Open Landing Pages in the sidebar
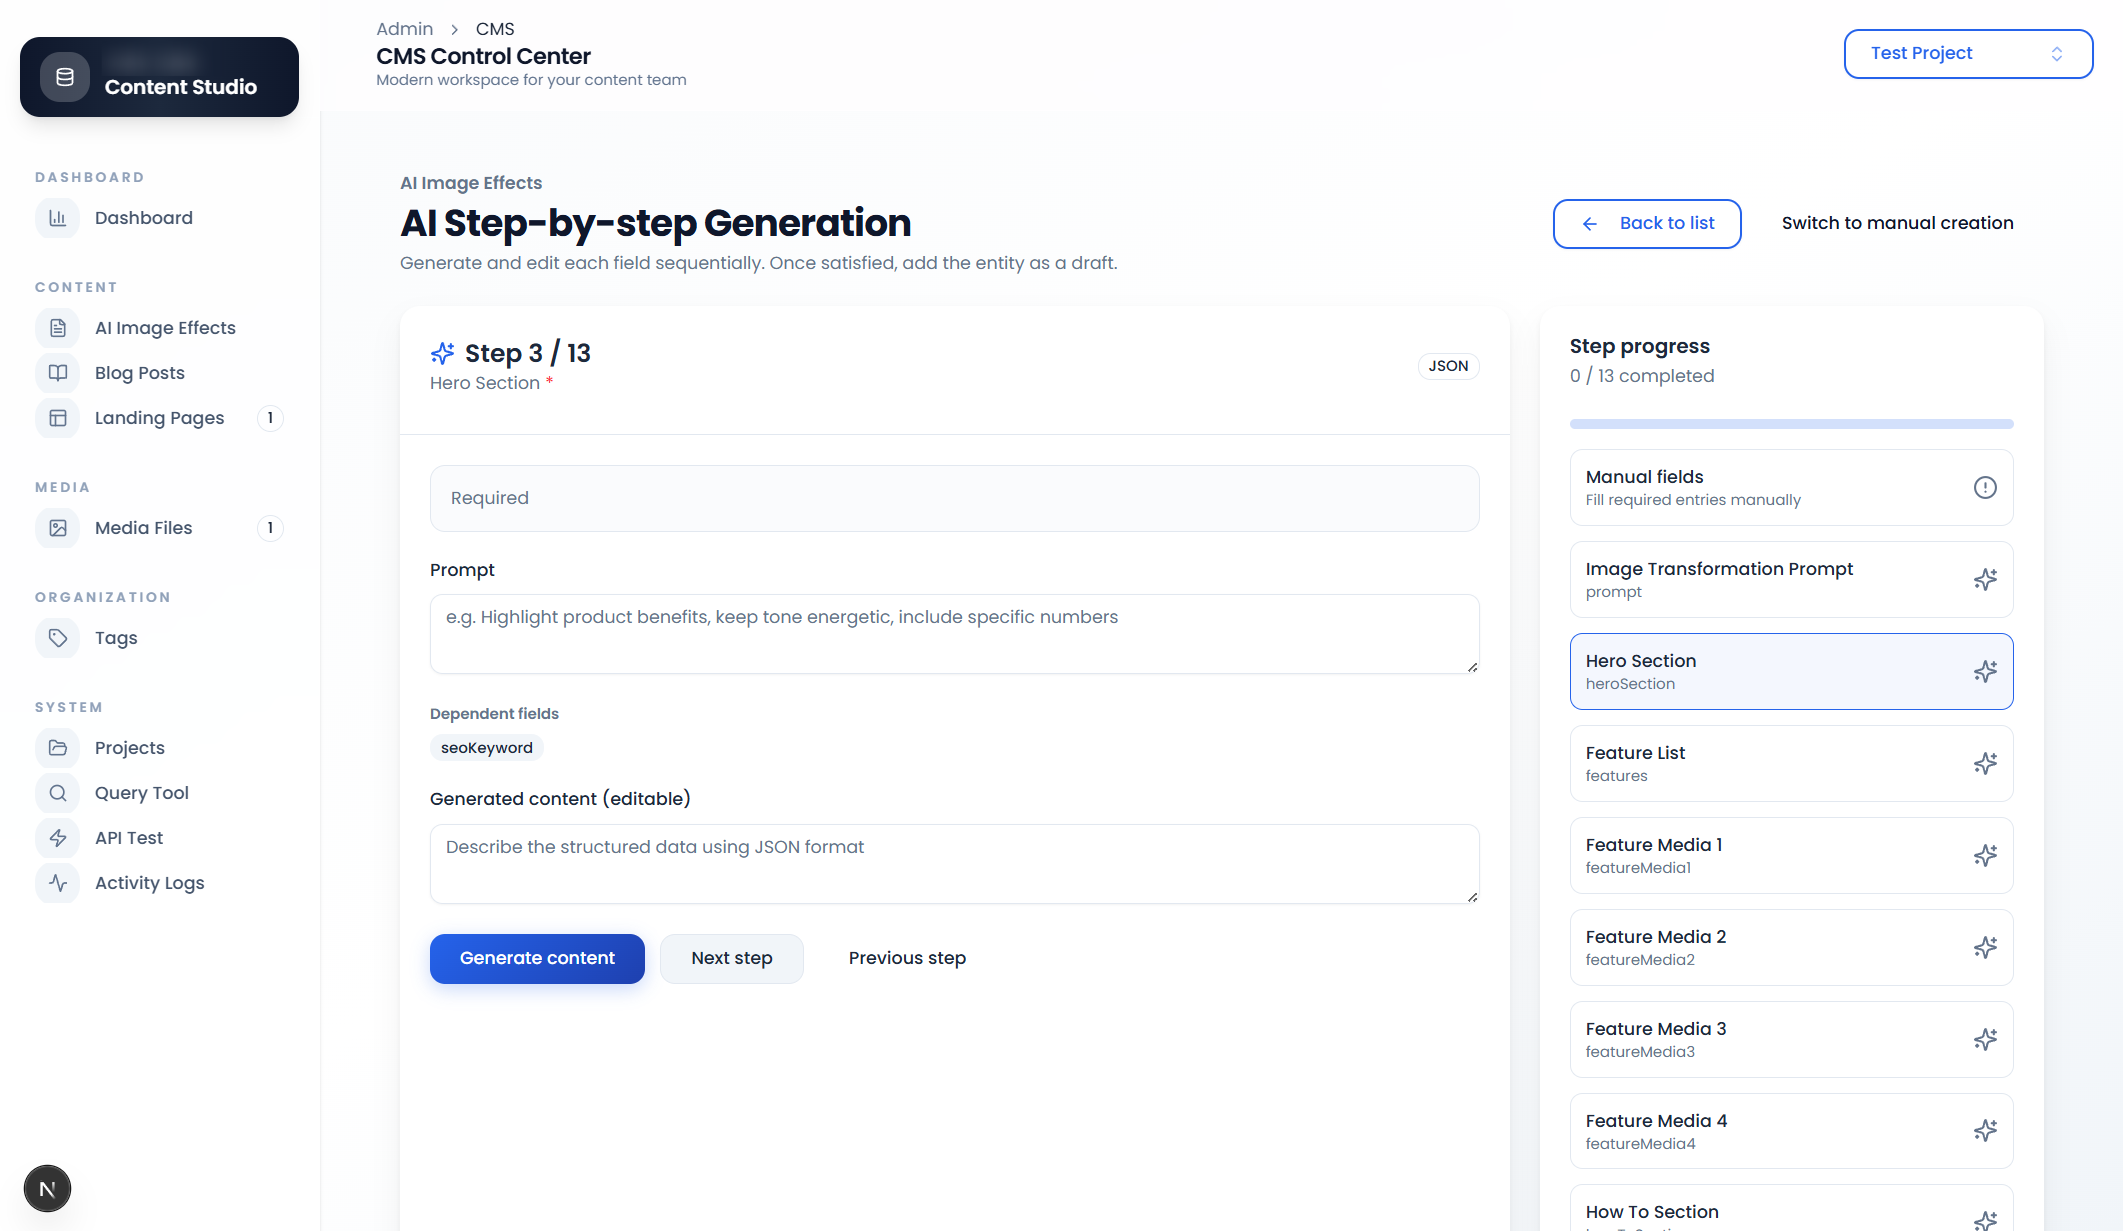The image size is (2123, 1231). [159, 418]
